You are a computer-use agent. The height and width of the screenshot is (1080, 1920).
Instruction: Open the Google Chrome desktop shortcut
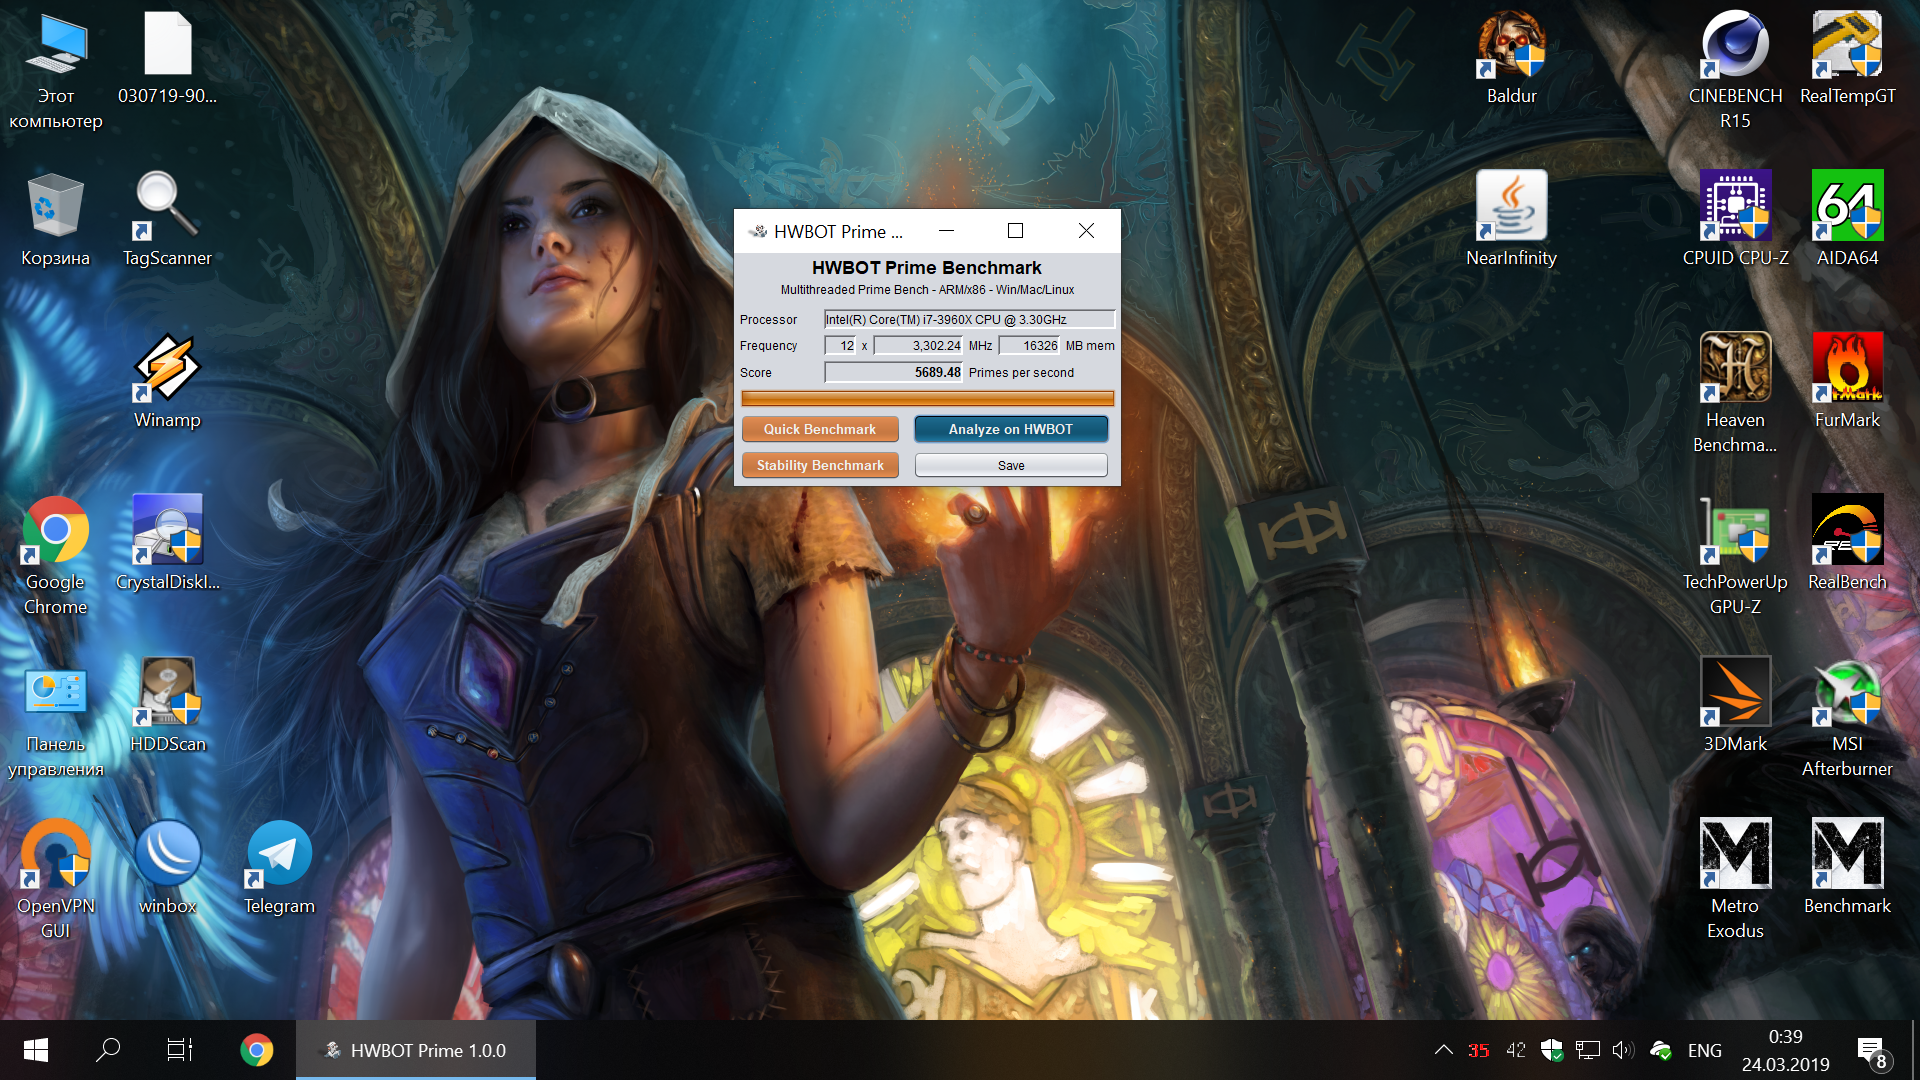pos(56,556)
